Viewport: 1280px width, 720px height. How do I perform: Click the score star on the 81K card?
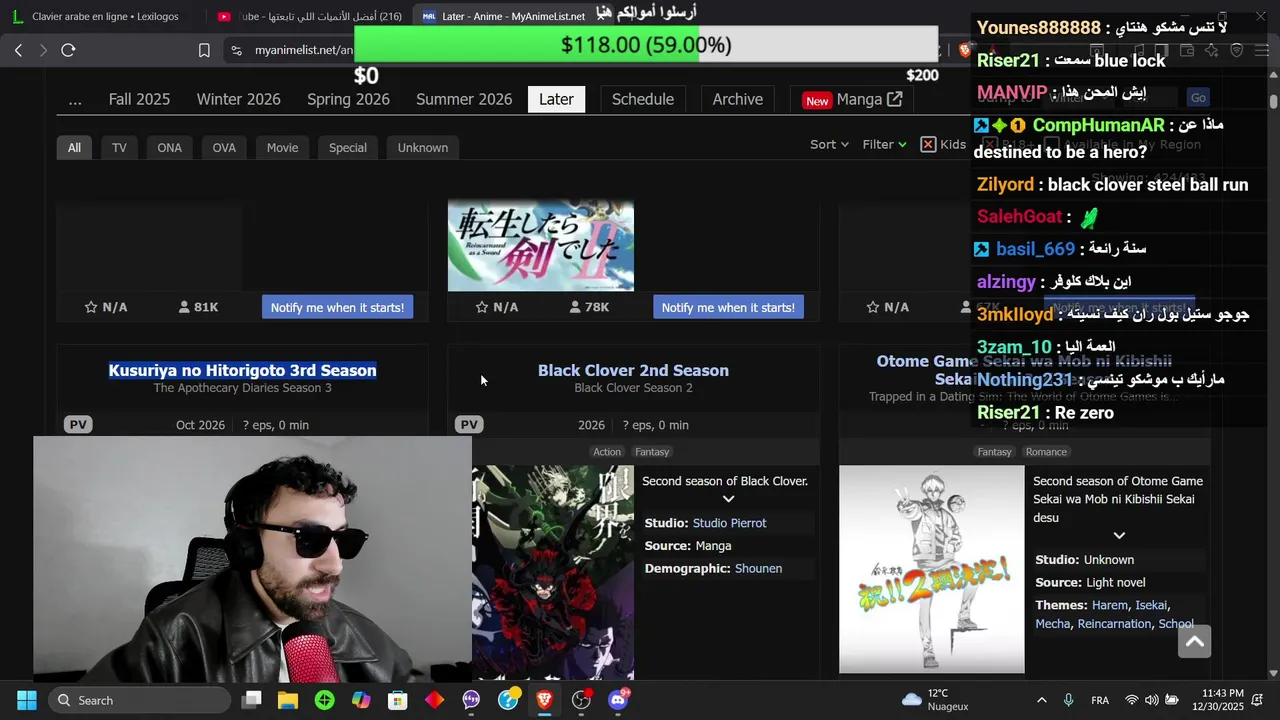[91, 307]
